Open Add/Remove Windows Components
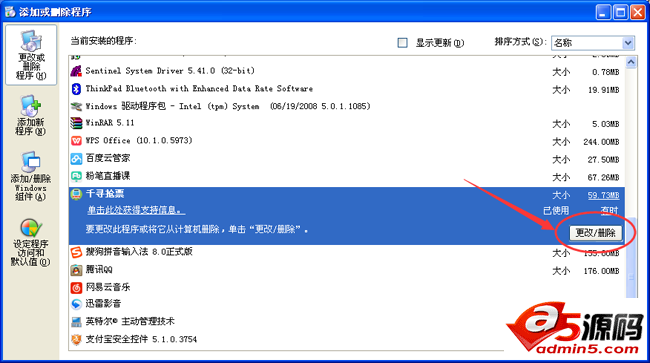The image size is (650, 363). 31,177
